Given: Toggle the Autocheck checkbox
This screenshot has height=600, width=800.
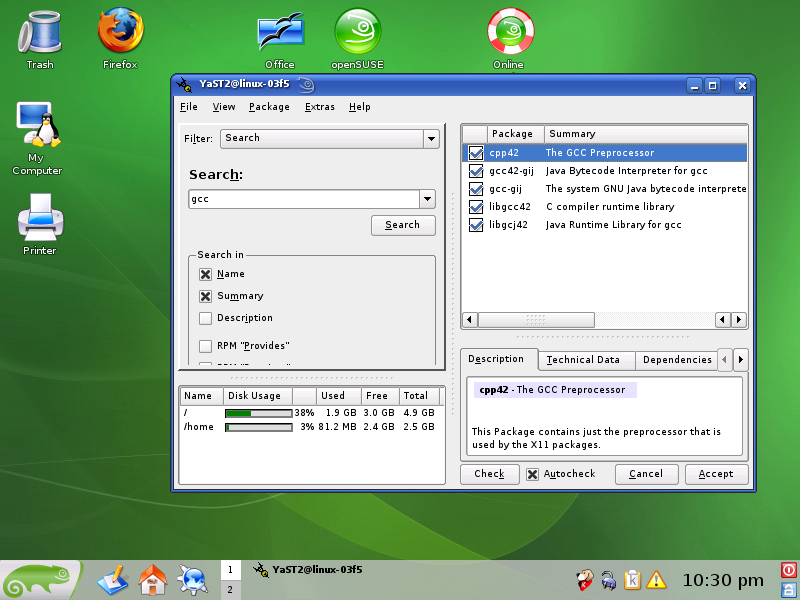Looking at the screenshot, I should click(x=532, y=474).
